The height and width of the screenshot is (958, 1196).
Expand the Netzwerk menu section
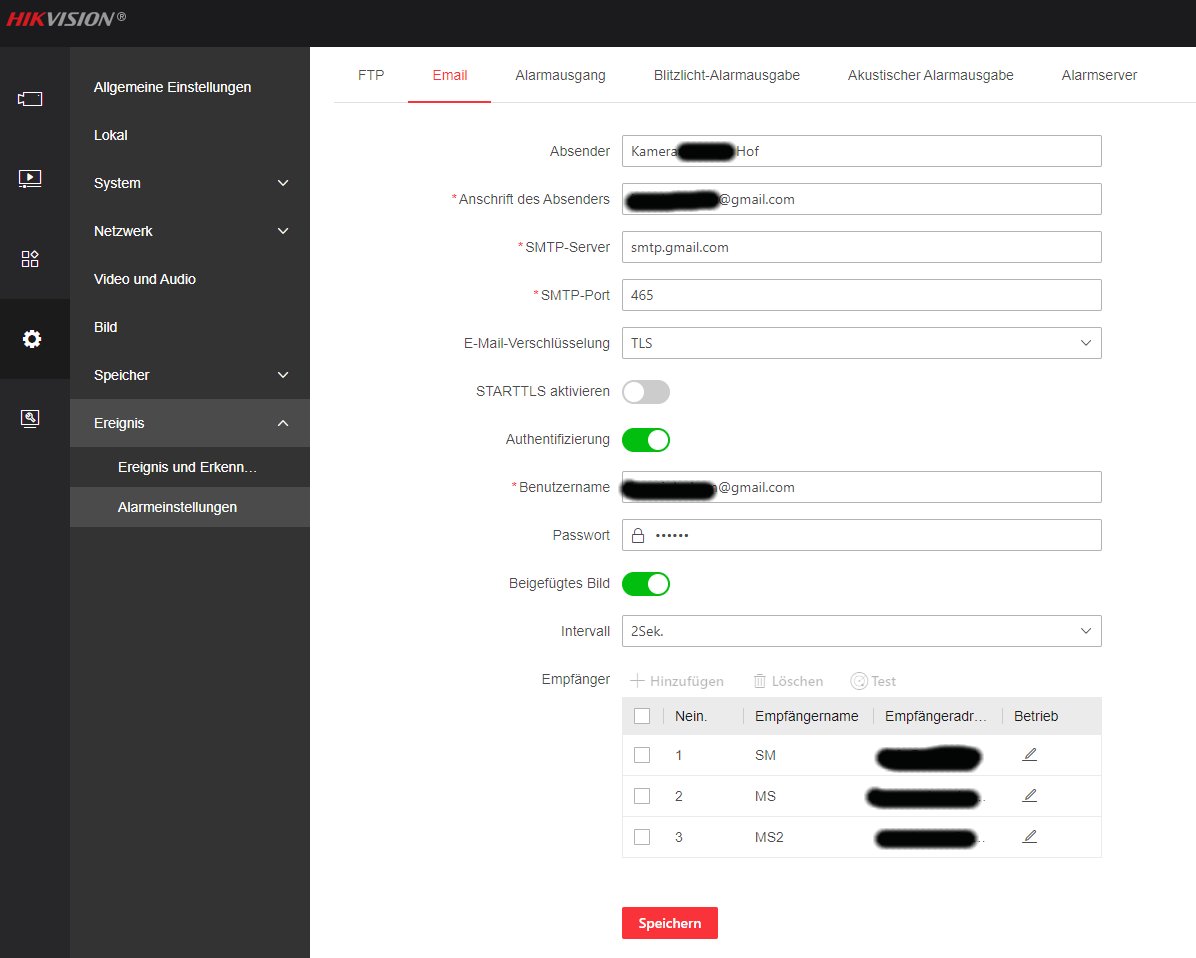click(x=190, y=231)
